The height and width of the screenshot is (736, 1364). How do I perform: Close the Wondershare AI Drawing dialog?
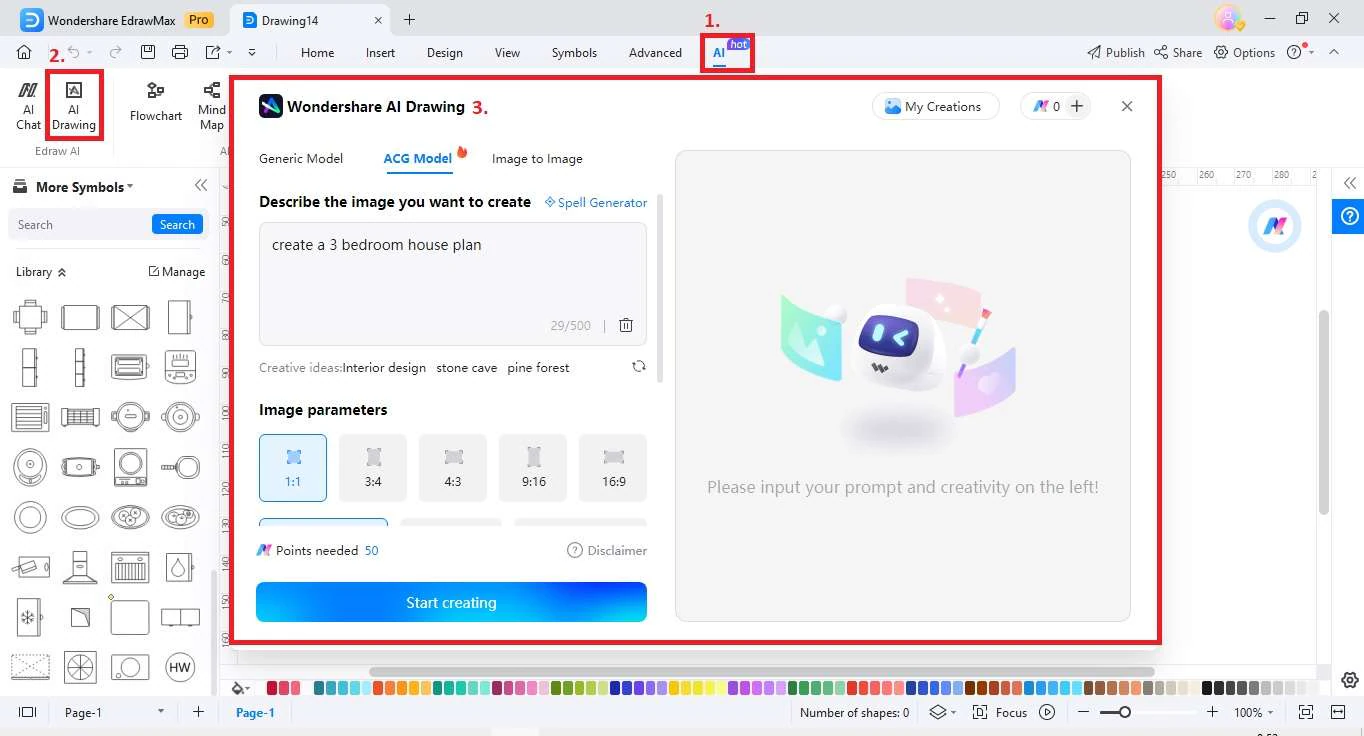click(1127, 106)
